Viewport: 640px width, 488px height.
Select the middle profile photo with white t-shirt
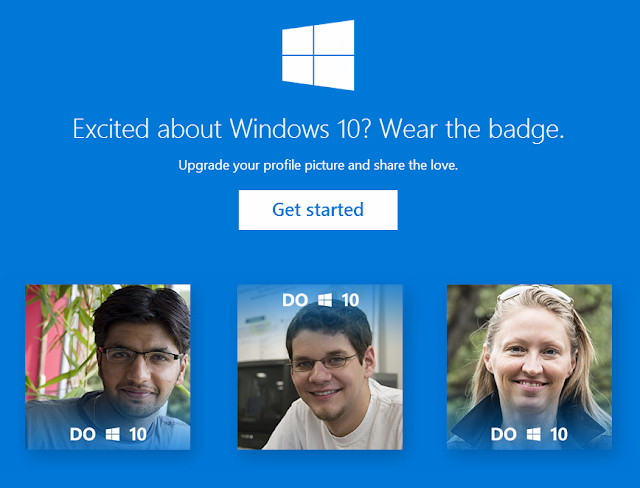click(320, 367)
